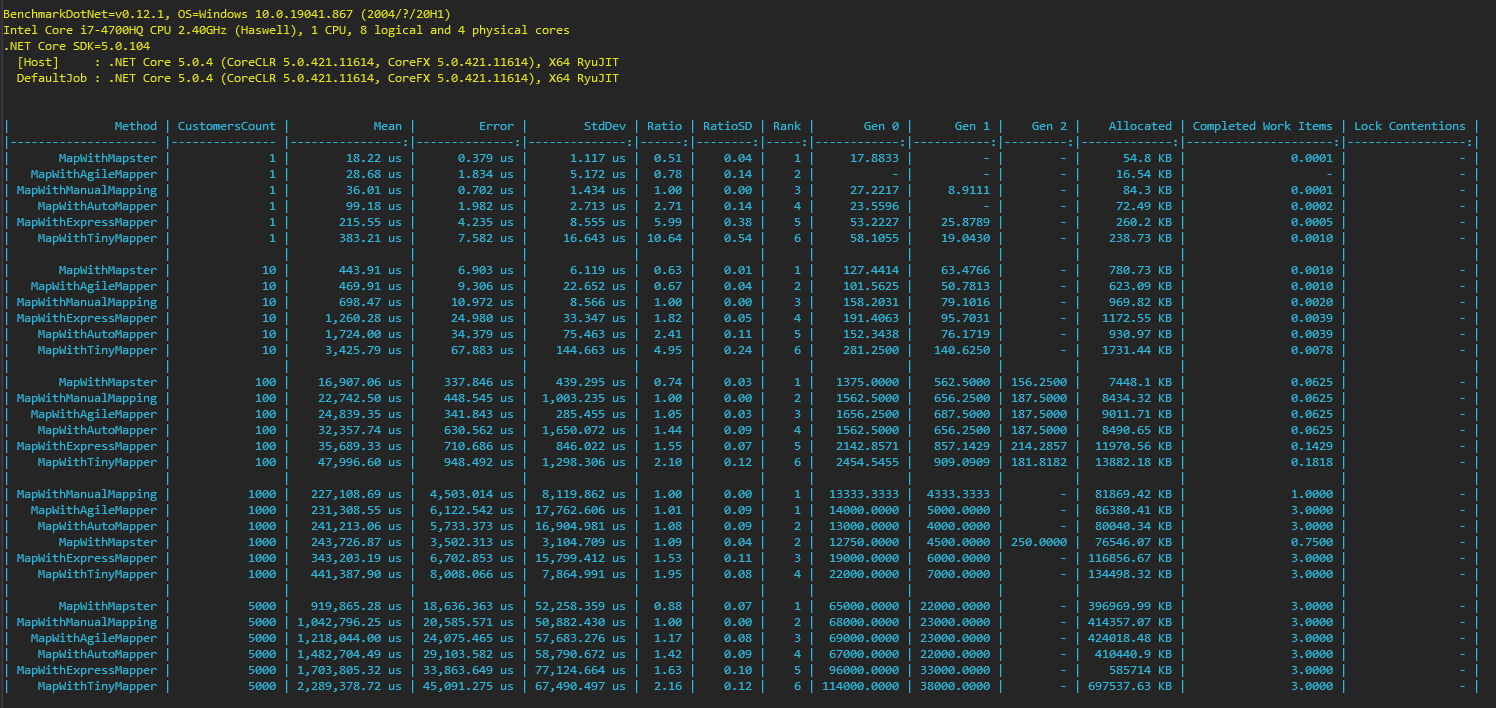Select the mean value 227,108.69 us
Viewport: 1496px width, 708px height.
coord(356,494)
